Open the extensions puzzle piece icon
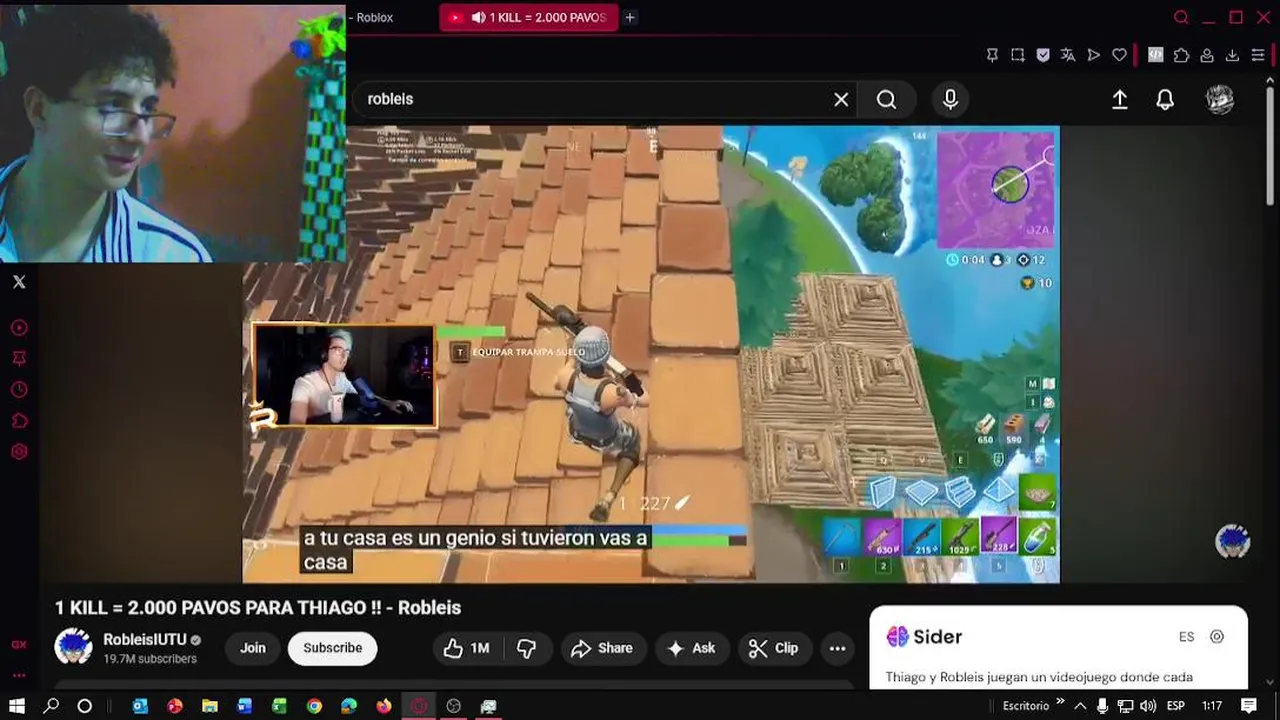Screen dimensions: 1280x720 [1181, 55]
